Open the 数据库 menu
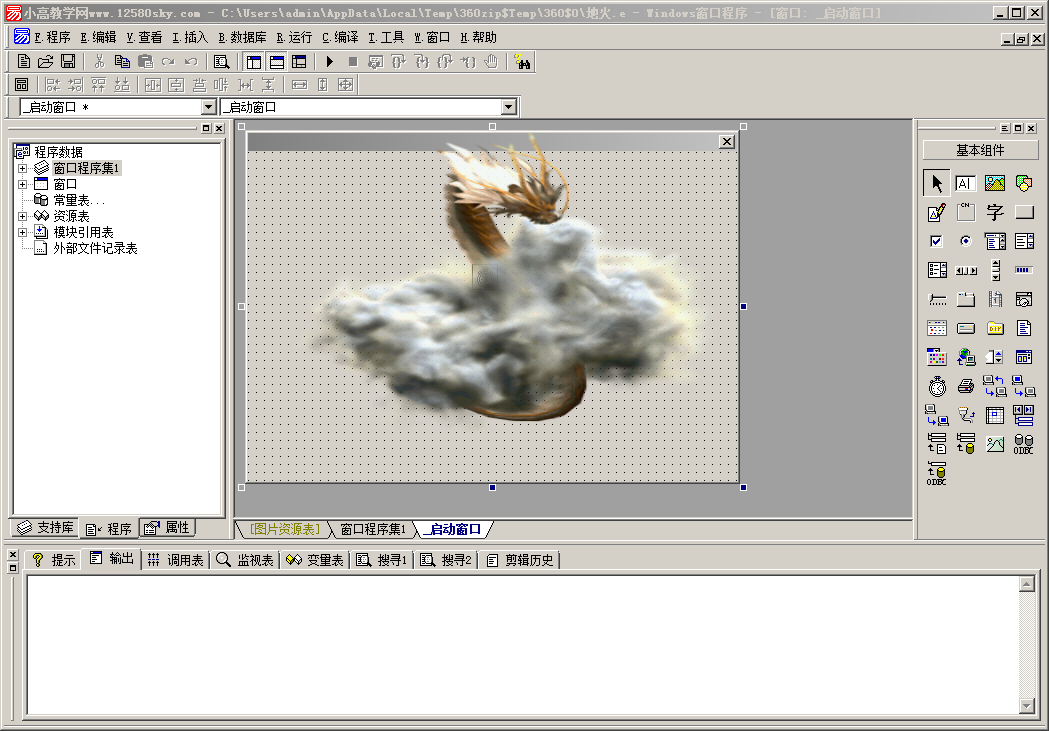This screenshot has height=731, width=1049. point(242,37)
